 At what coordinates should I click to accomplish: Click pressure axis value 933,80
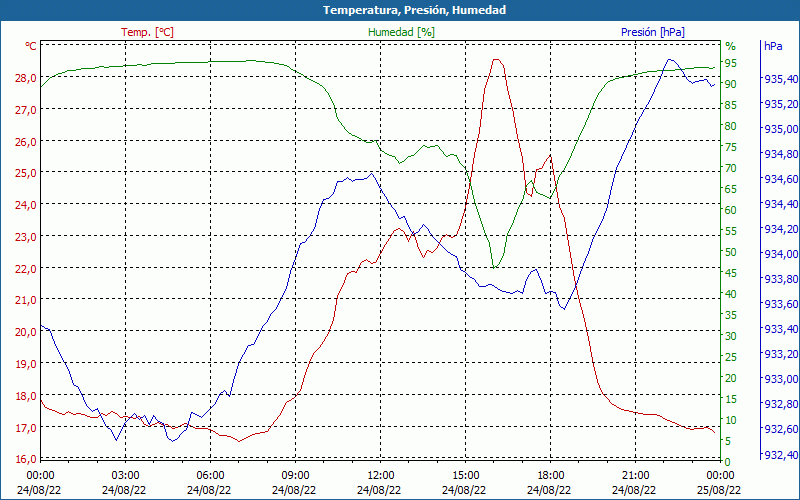coord(781,279)
